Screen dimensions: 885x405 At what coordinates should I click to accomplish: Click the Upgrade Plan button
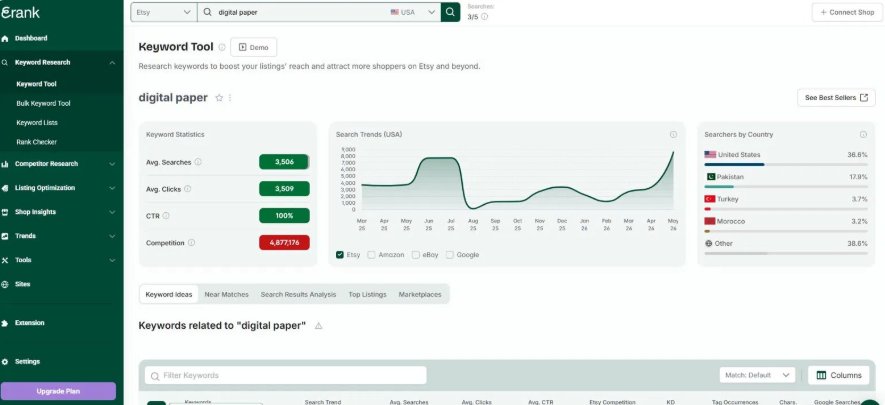58,391
